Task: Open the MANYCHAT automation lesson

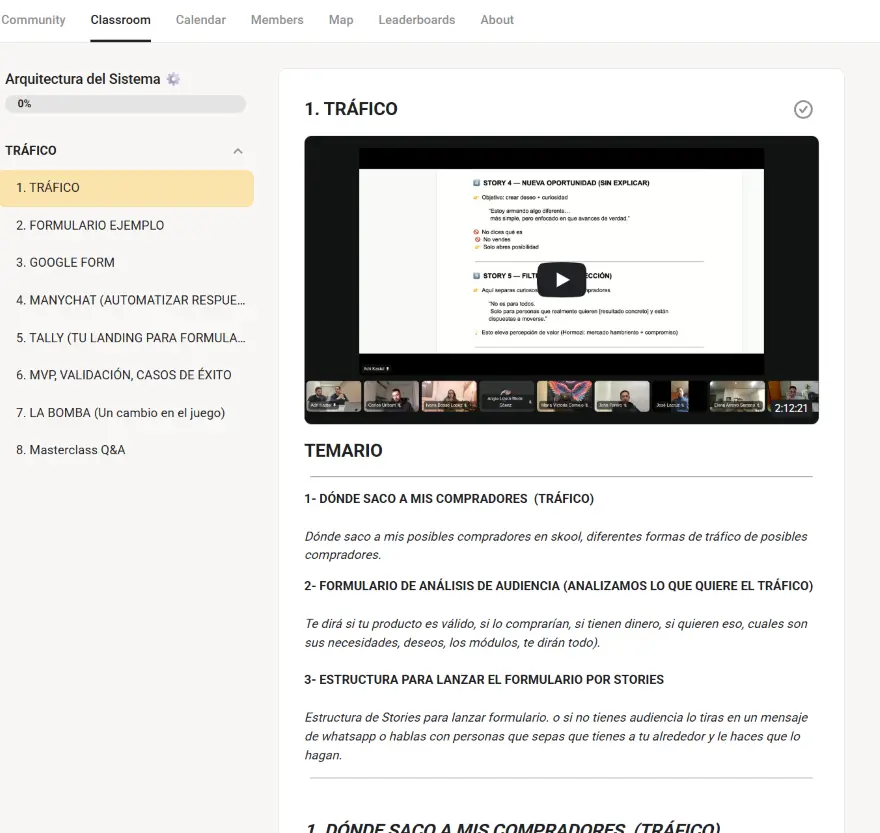Action: tap(130, 300)
